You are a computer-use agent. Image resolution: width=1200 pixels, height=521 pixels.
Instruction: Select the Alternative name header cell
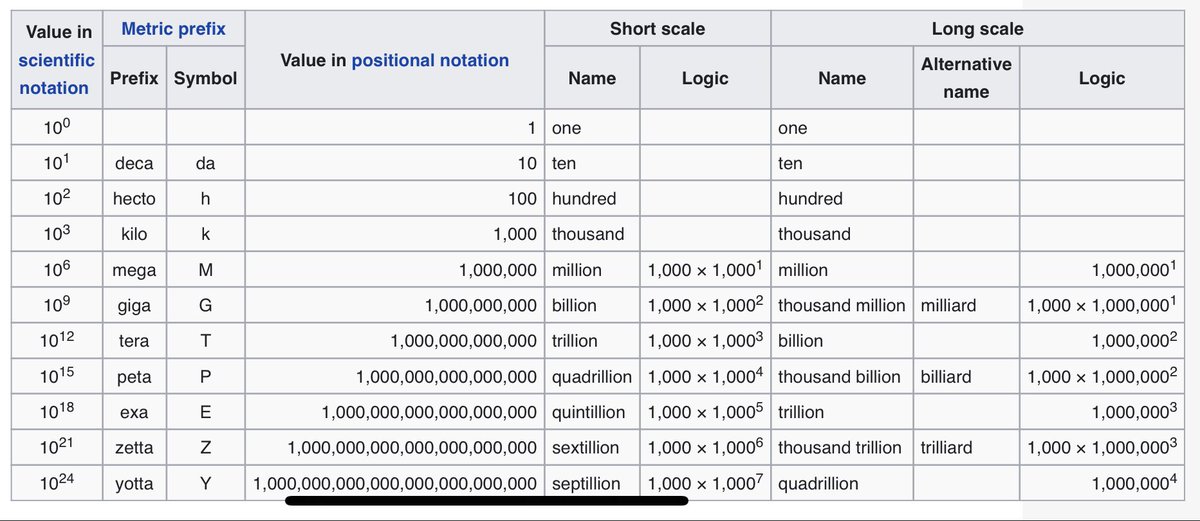pyautogui.click(x=966, y=77)
